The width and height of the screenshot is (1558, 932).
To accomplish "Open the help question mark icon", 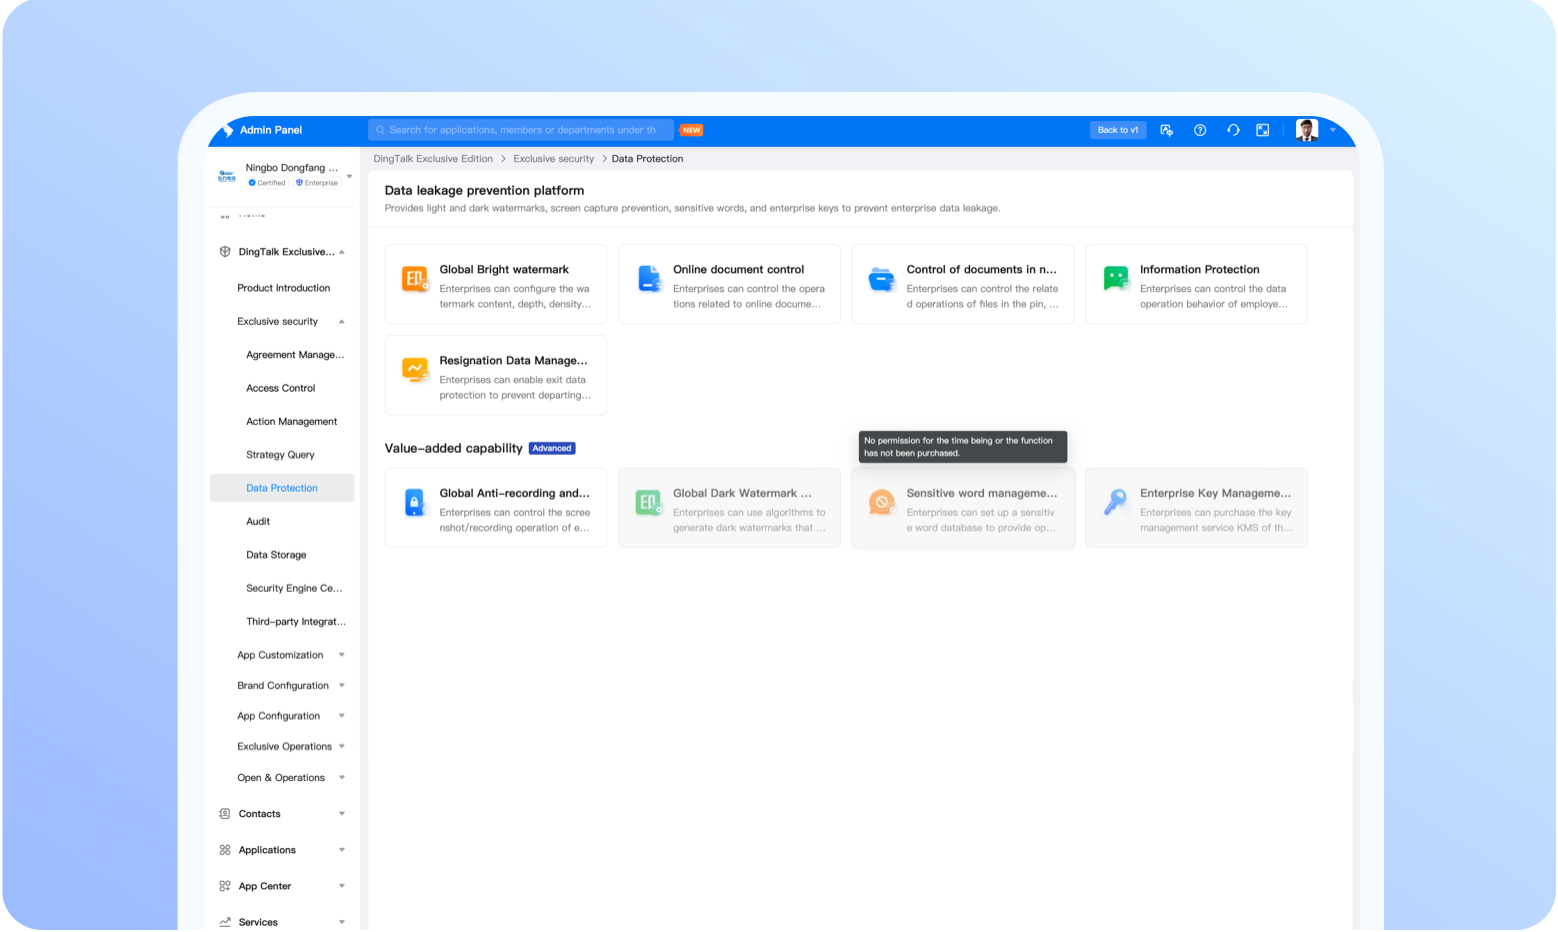I will coord(1200,130).
